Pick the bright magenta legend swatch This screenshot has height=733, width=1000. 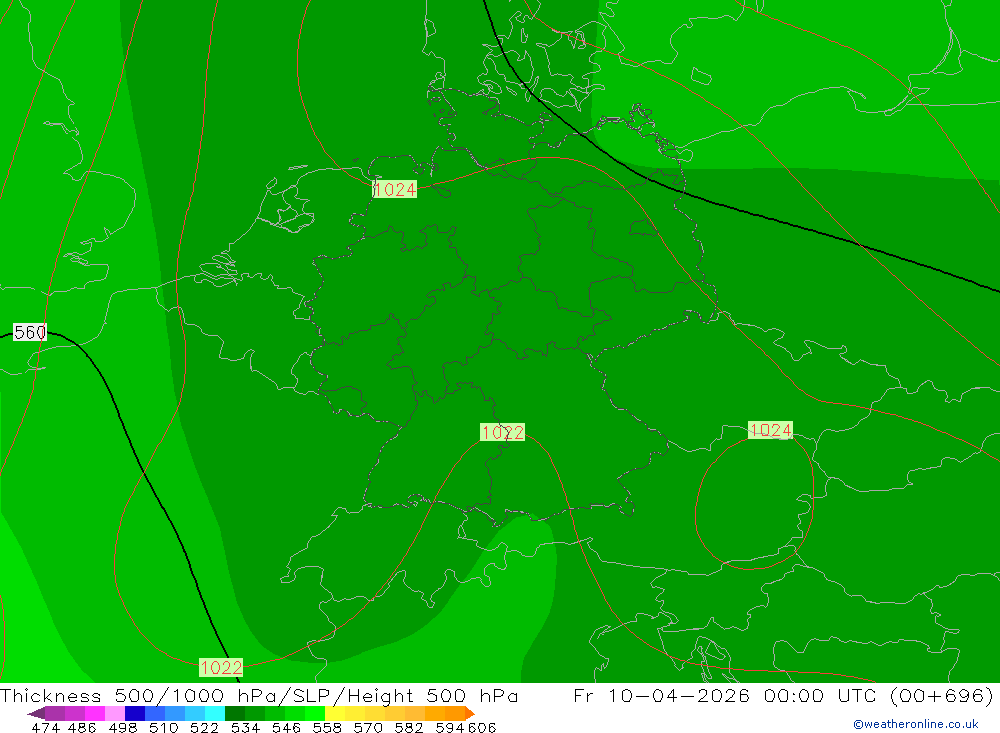tap(95, 713)
